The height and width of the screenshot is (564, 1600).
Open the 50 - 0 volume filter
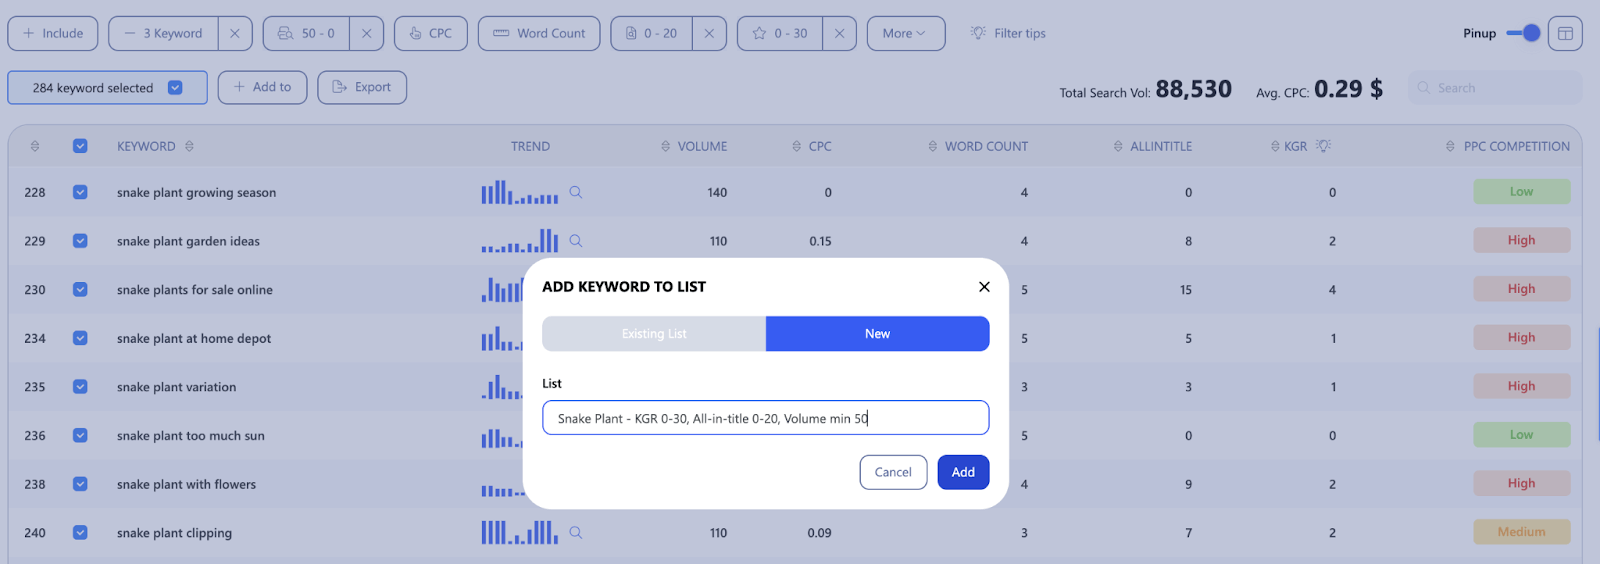click(307, 33)
